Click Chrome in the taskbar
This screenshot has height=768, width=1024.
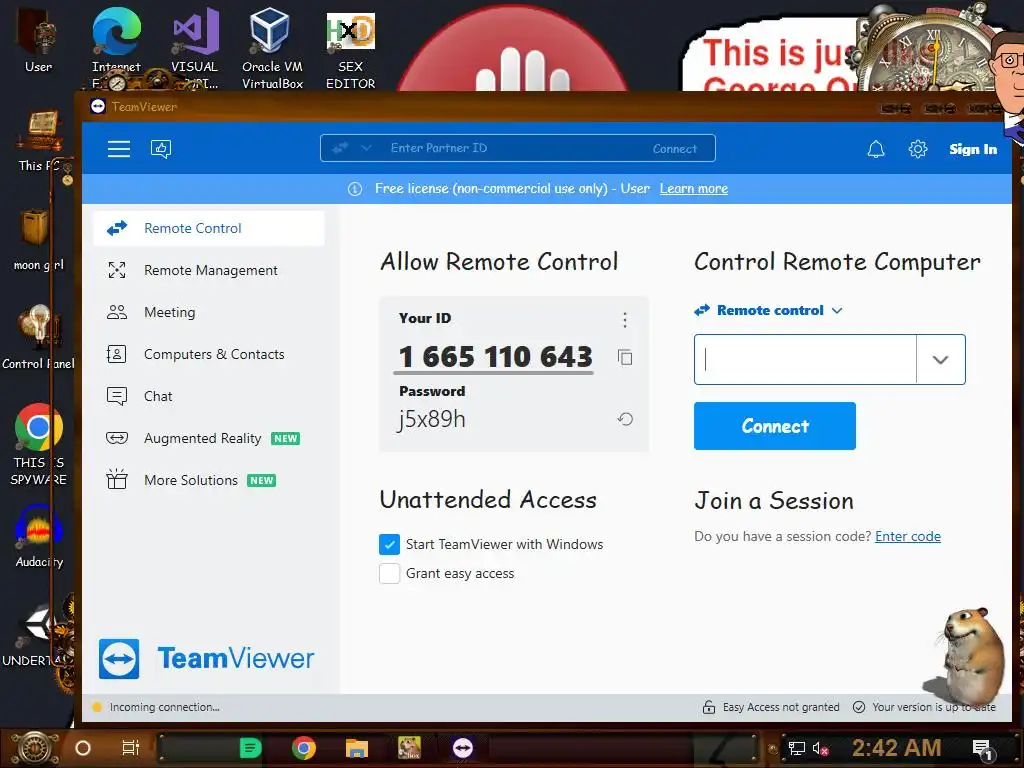point(304,748)
